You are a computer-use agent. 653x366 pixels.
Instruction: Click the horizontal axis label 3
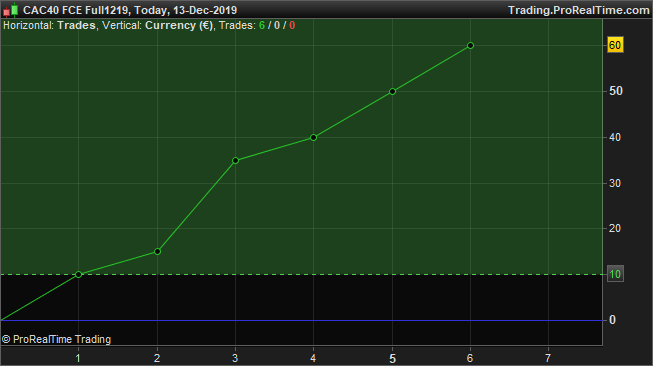[235, 358]
